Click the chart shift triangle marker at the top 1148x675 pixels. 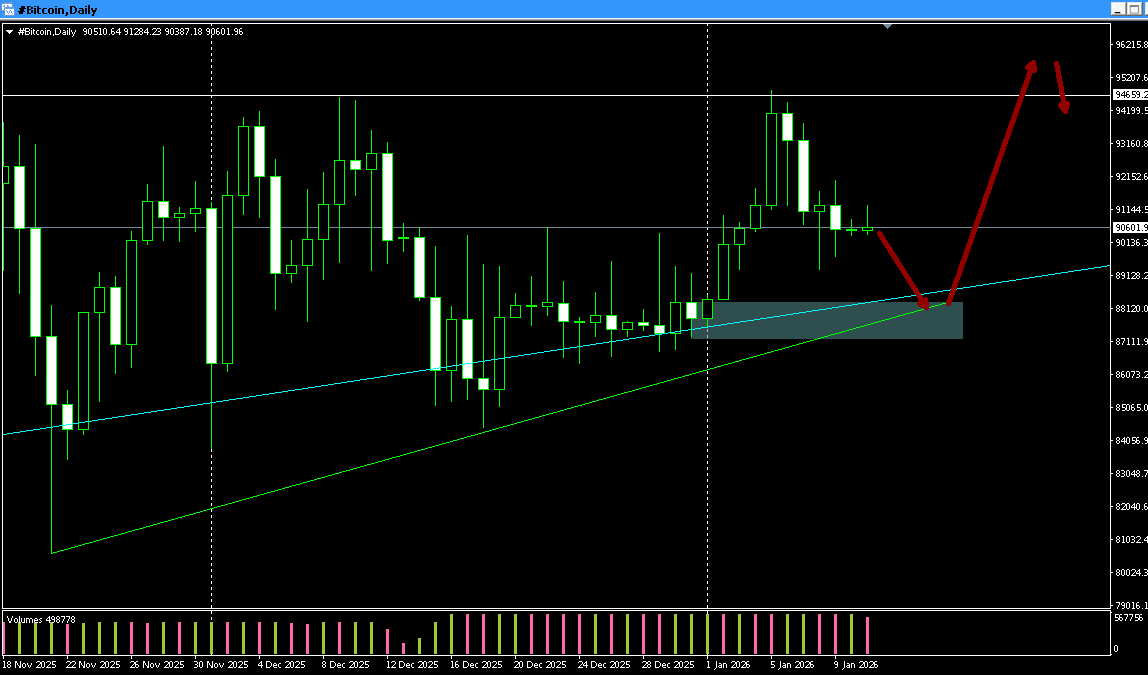tap(887, 26)
